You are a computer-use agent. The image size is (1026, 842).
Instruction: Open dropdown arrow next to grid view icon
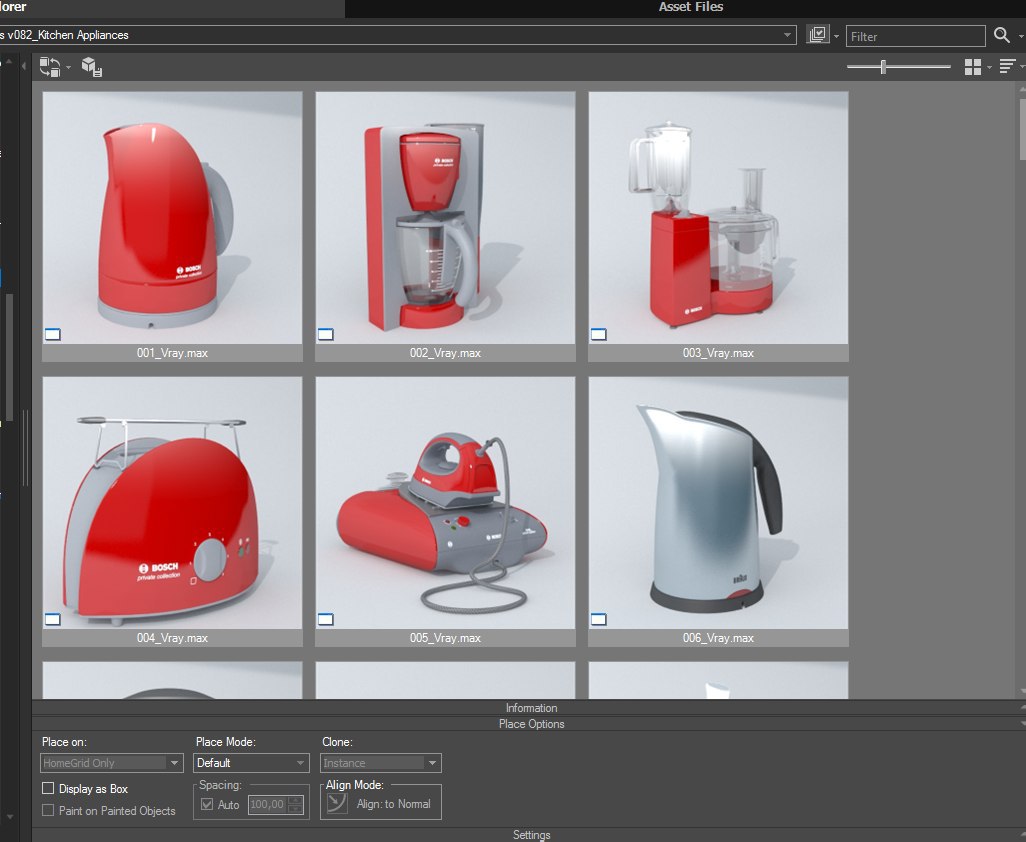click(989, 67)
